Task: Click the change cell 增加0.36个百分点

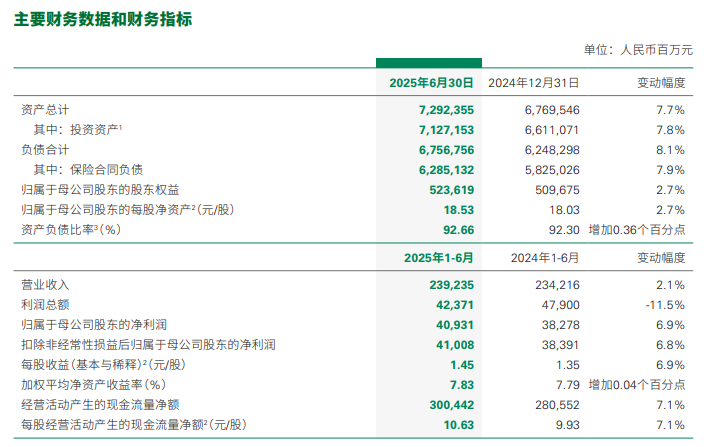Action: click(x=637, y=230)
